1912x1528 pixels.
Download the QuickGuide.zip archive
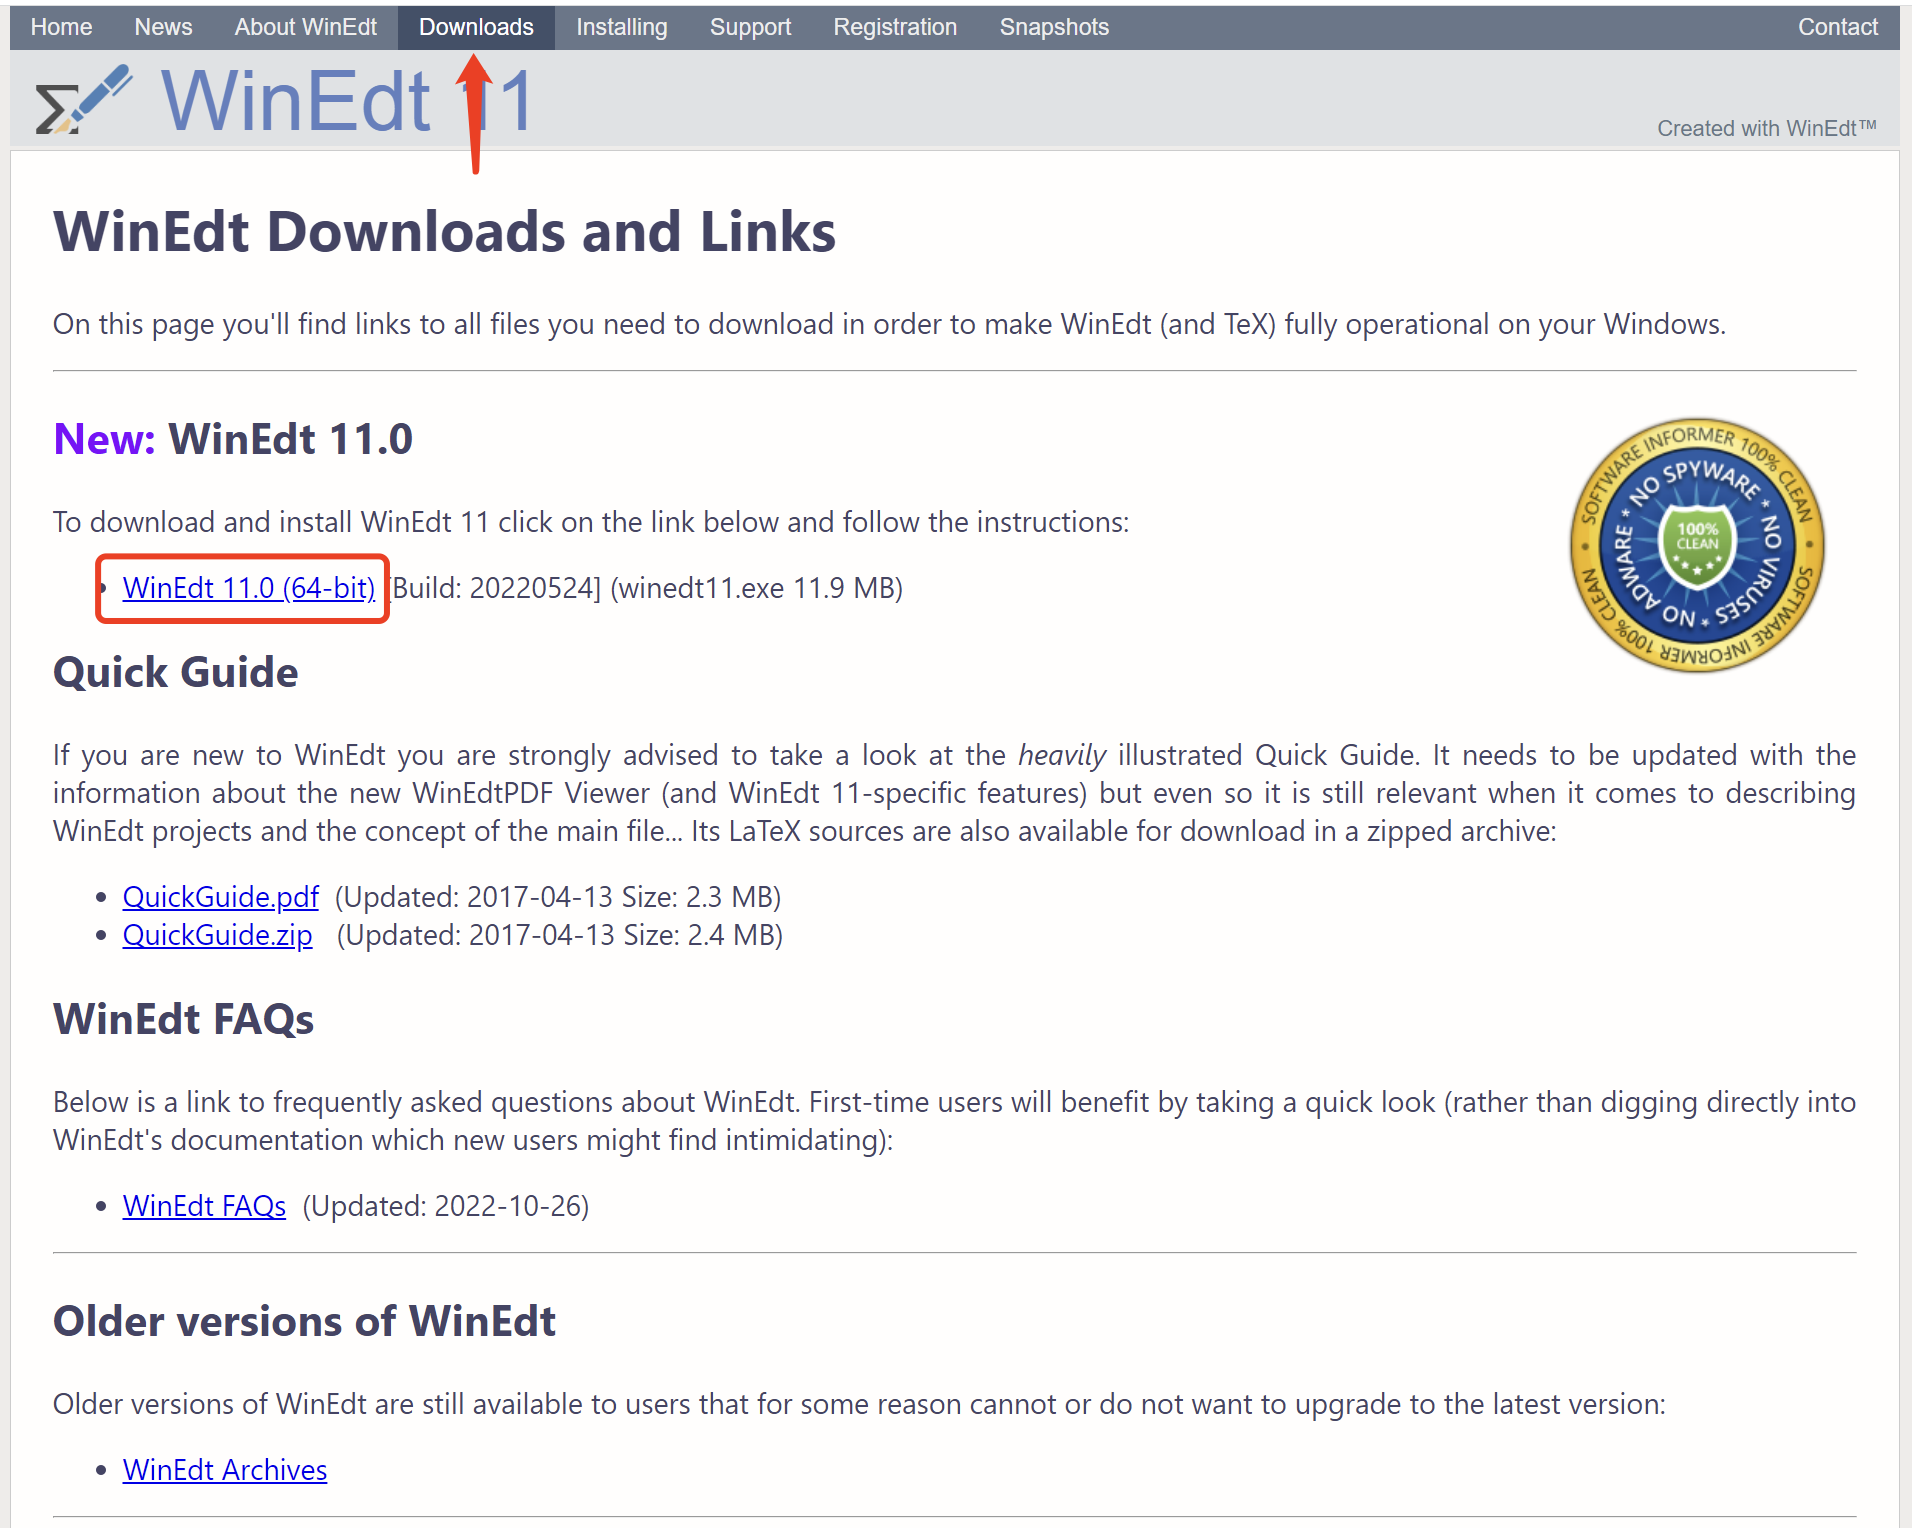[216, 935]
